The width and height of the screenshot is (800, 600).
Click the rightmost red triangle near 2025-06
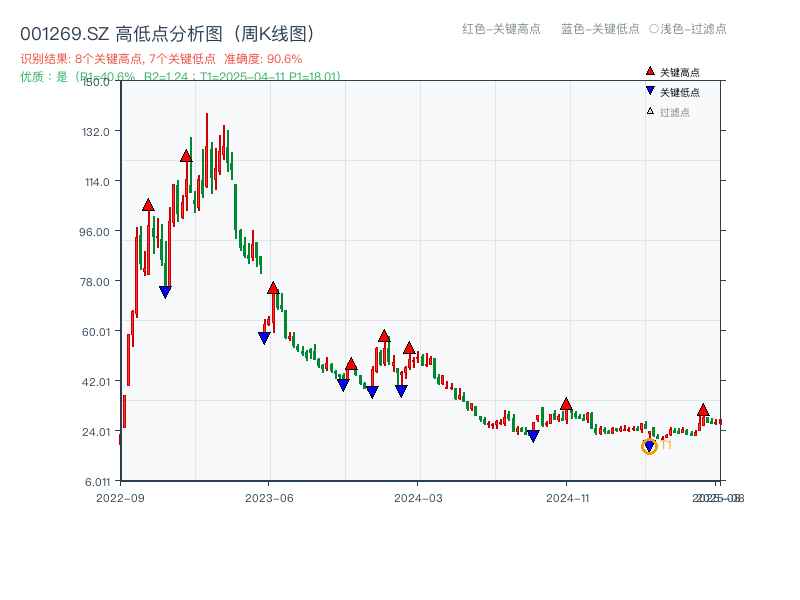[704, 410]
